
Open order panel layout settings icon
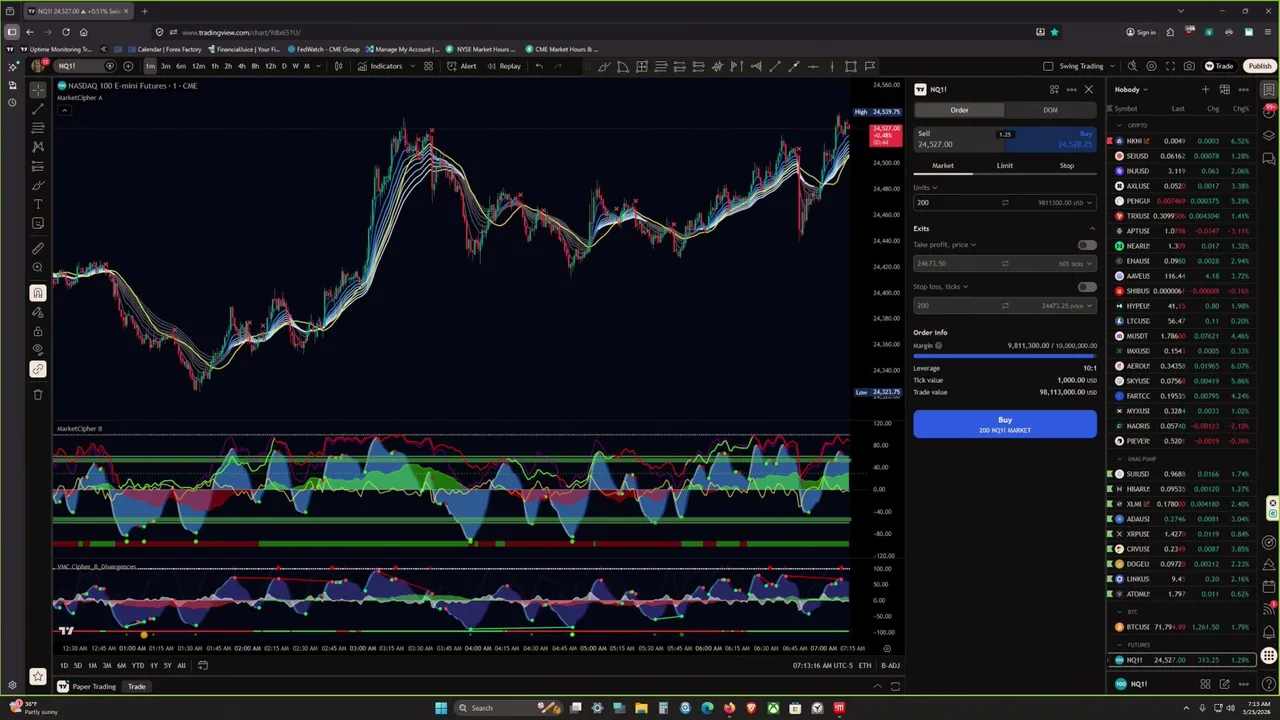1054,89
